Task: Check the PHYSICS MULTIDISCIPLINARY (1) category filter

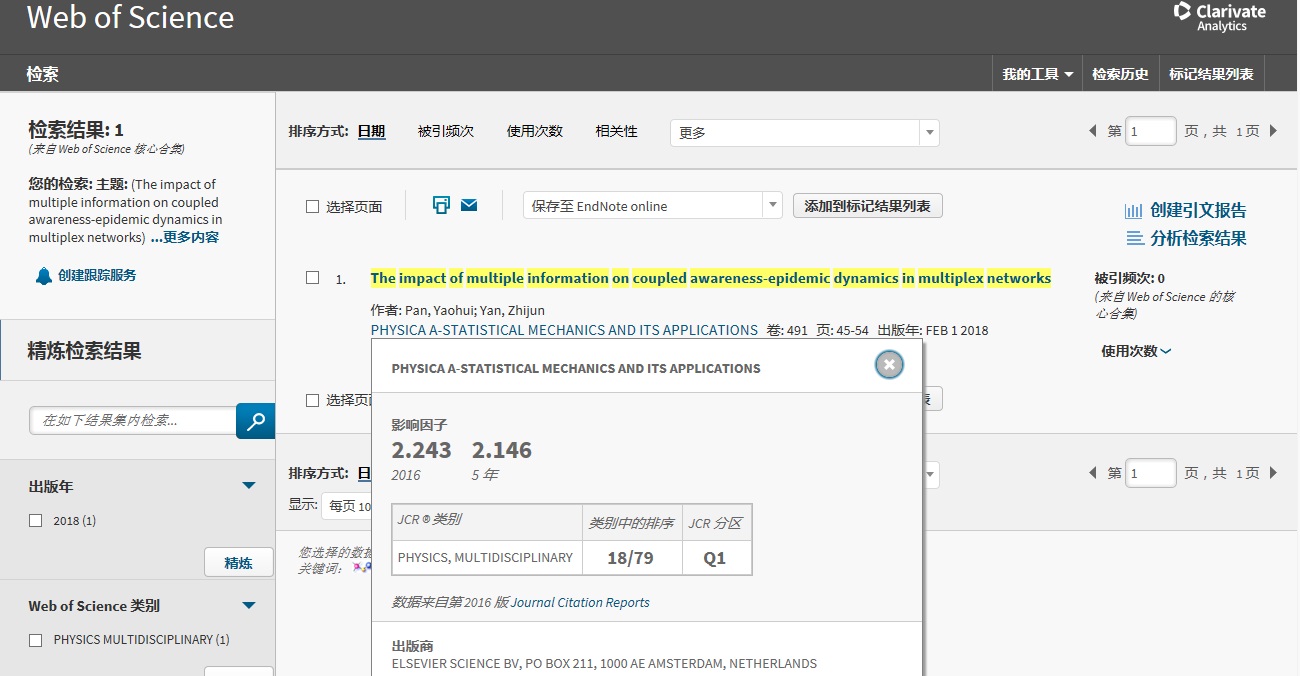Action: (x=36, y=640)
